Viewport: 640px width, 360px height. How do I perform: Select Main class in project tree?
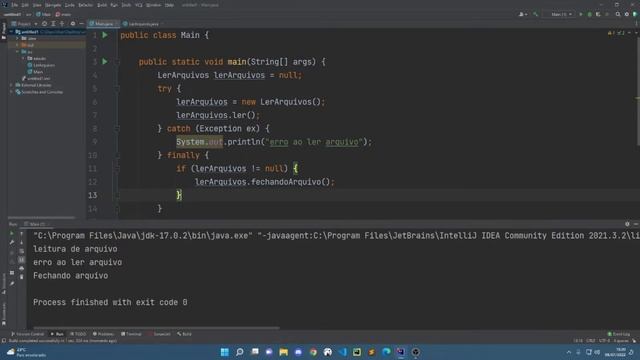click(x=35, y=72)
